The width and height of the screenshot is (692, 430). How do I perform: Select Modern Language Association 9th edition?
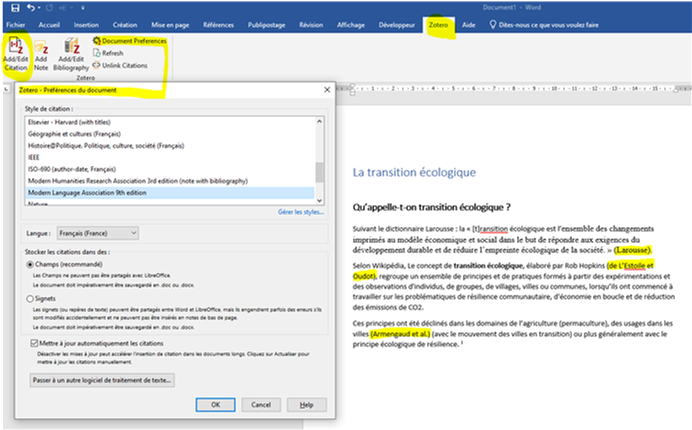click(170, 192)
